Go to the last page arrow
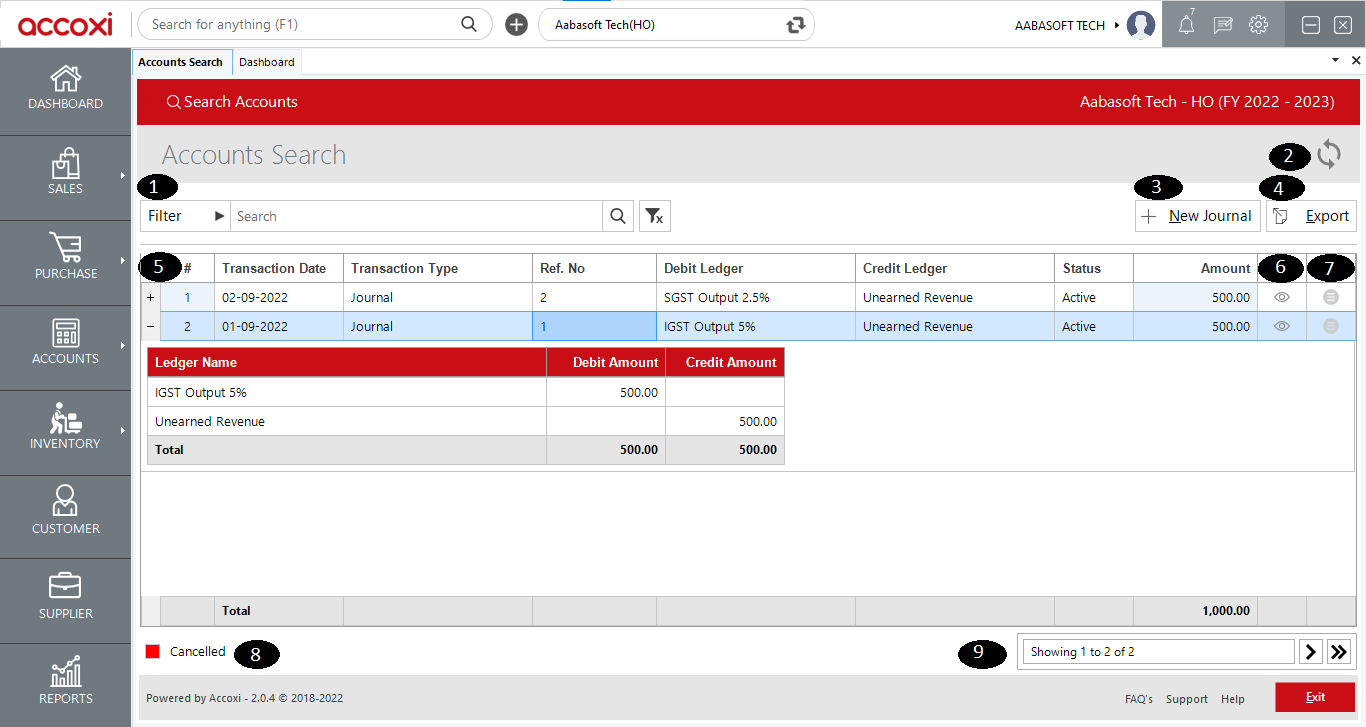The width and height of the screenshot is (1366, 727). pos(1340,652)
